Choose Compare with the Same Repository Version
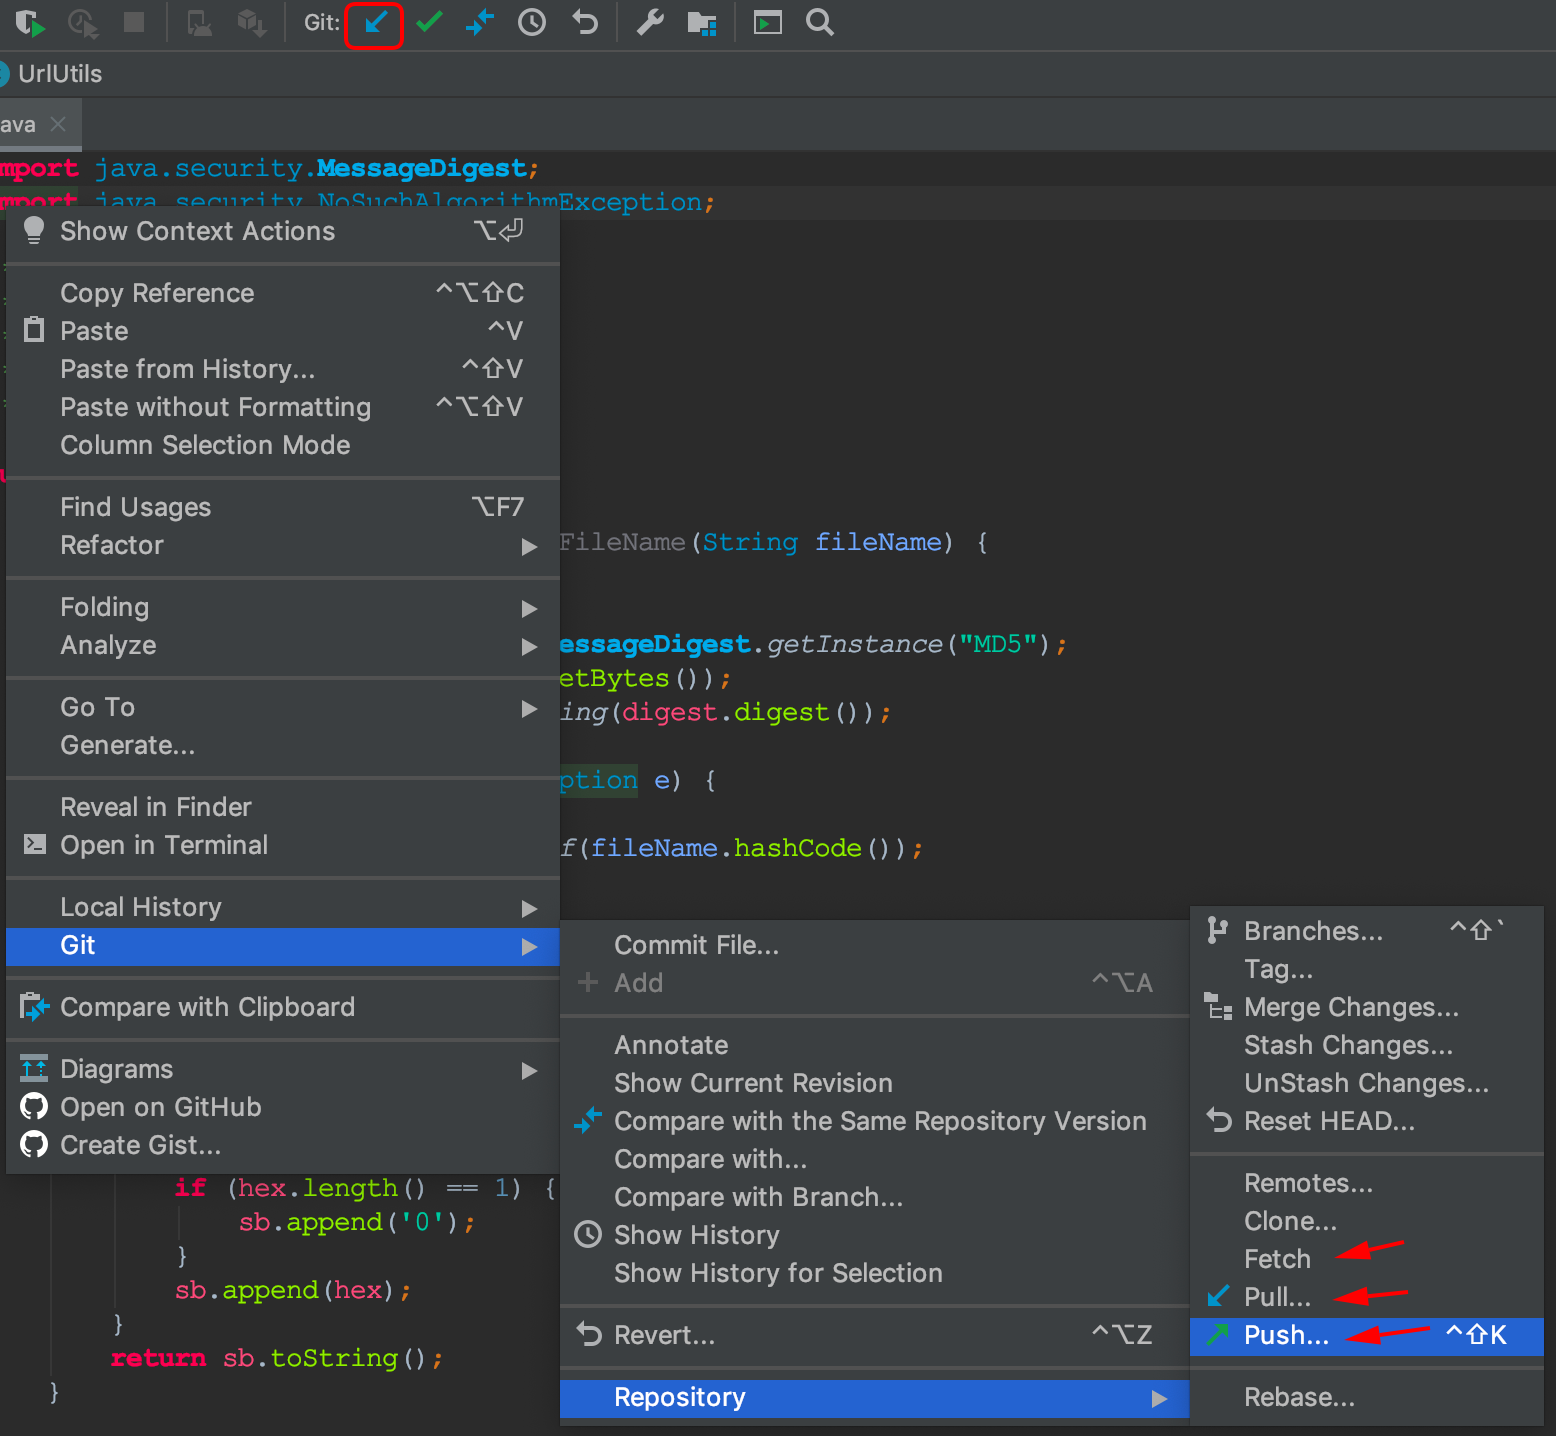The width and height of the screenshot is (1556, 1436). [x=874, y=1121]
